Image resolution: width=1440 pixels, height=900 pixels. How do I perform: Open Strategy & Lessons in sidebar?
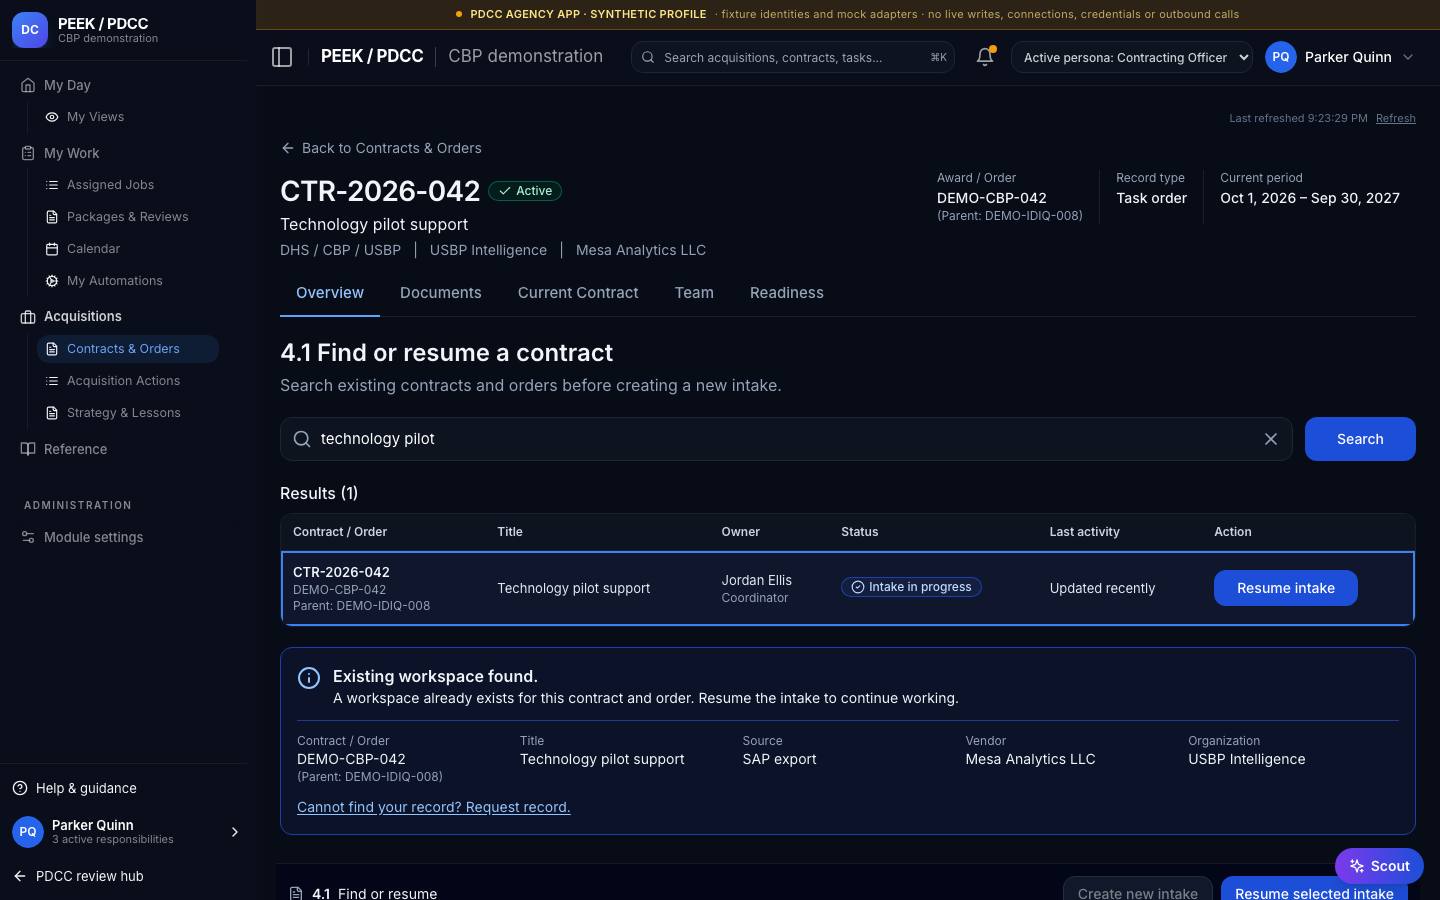(x=127, y=413)
